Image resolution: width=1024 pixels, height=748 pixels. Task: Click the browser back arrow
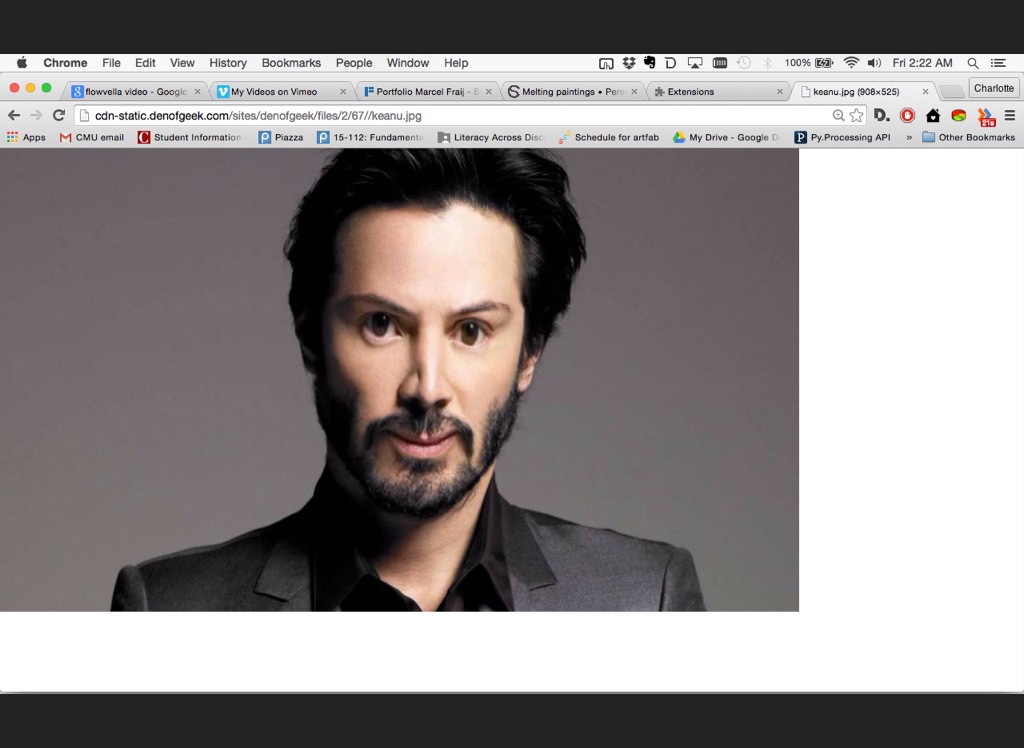(14, 115)
